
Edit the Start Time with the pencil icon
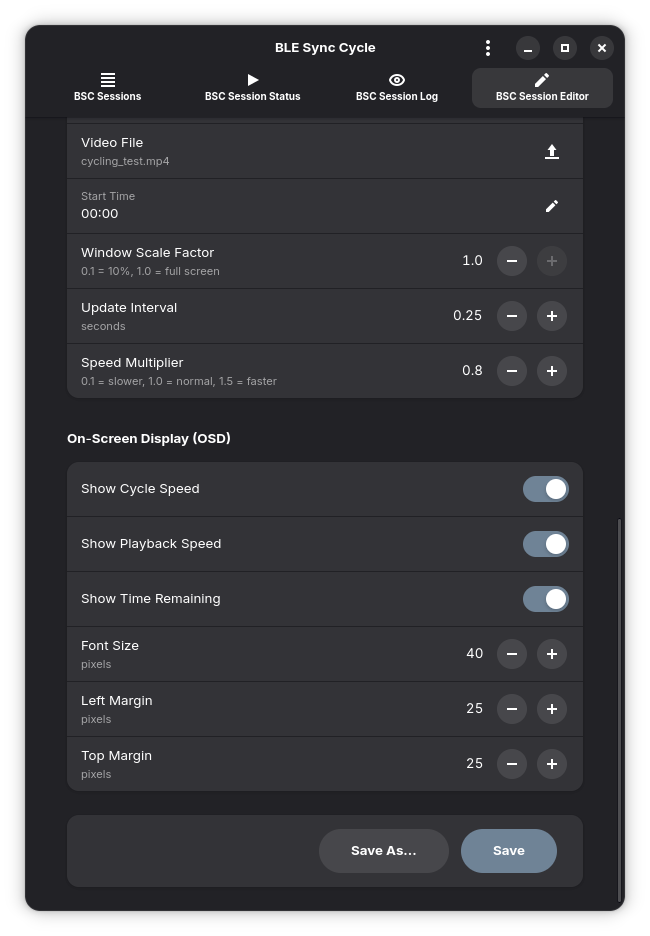point(552,206)
